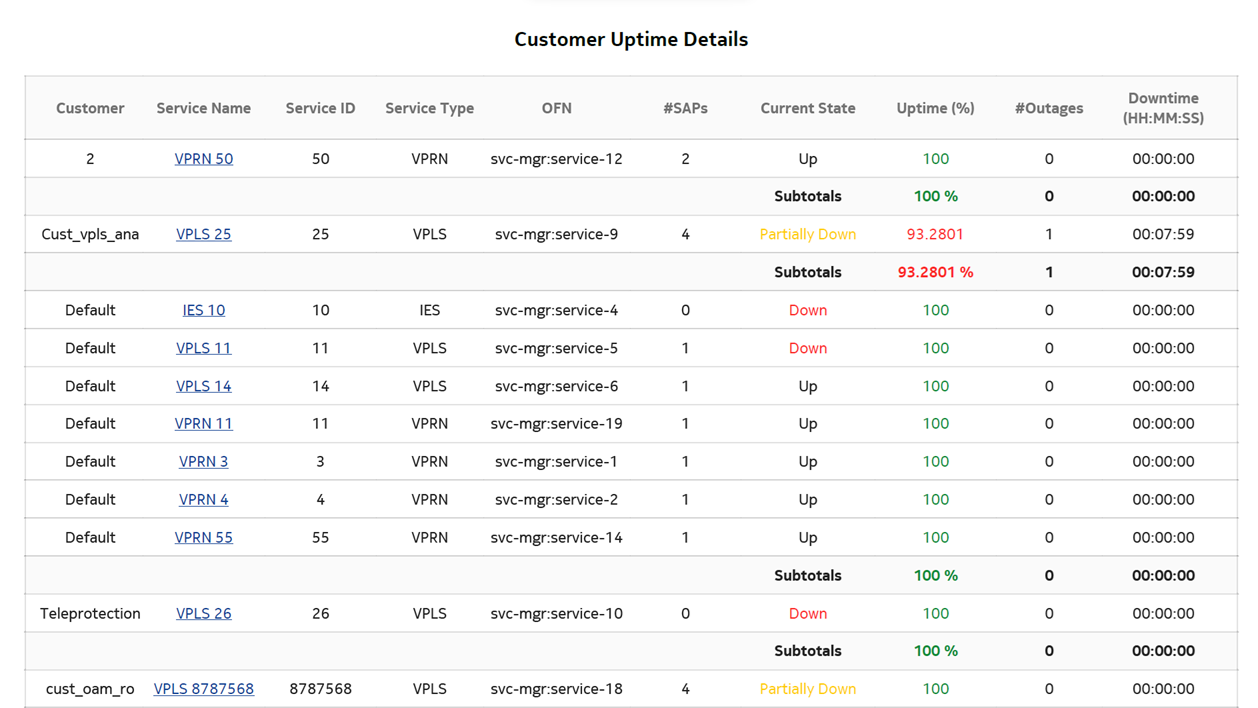Select Partially Down state for VPLS 25
The image size is (1258, 708).
click(807, 234)
